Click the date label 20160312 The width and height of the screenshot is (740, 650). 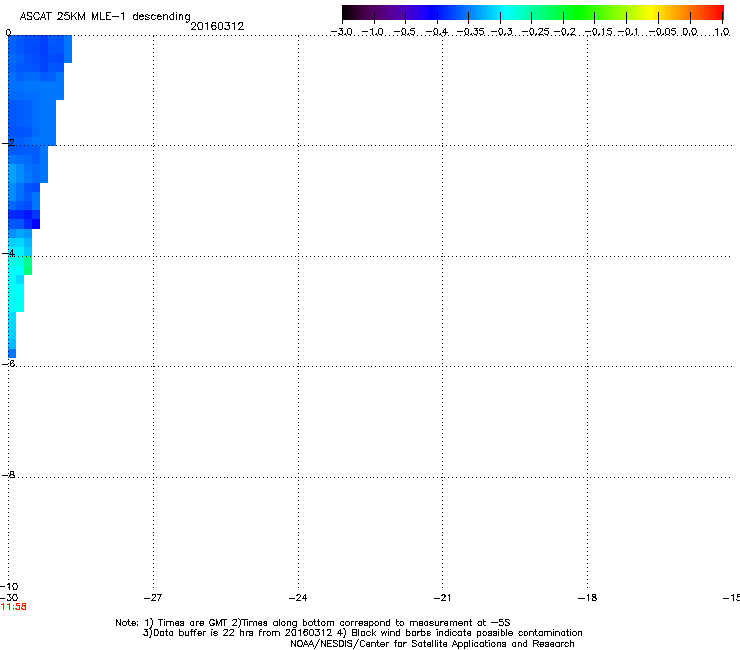click(217, 26)
